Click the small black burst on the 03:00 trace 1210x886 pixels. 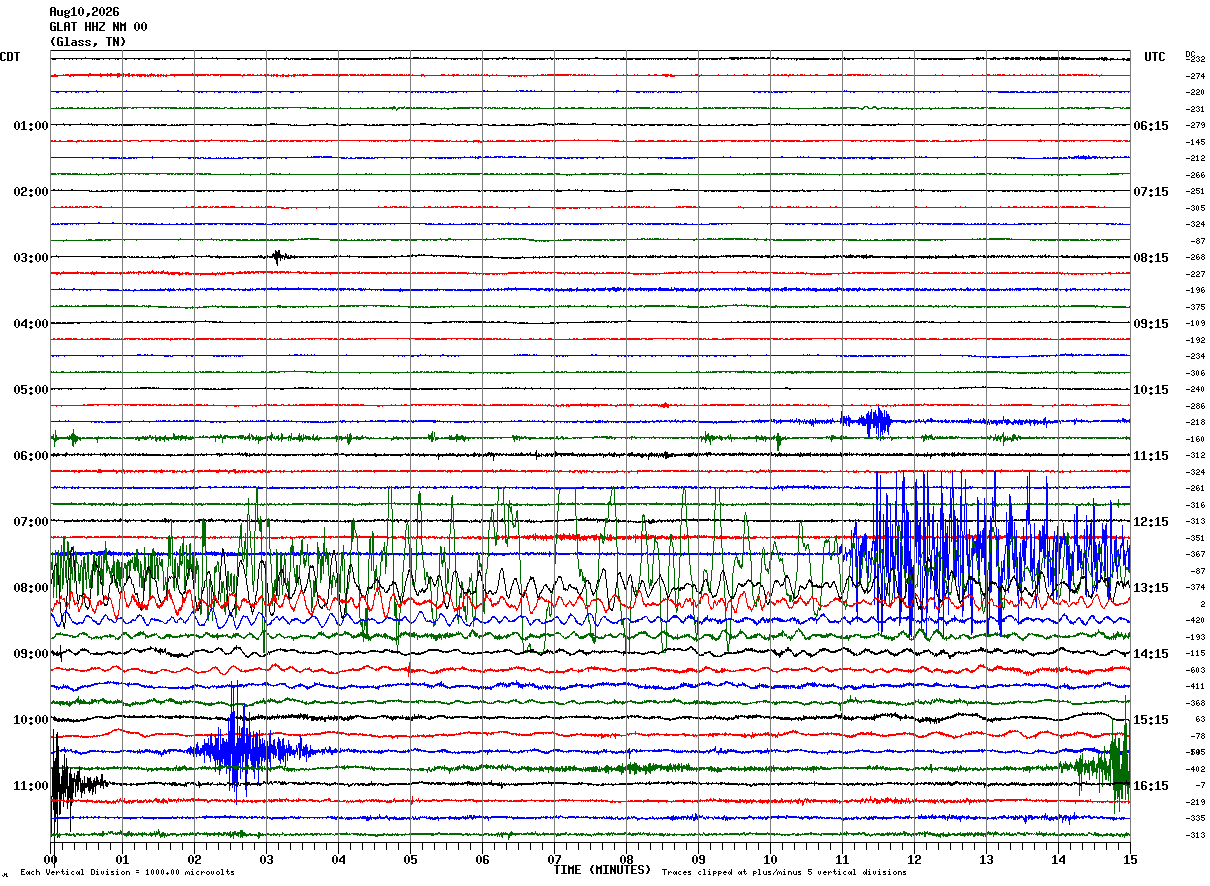tap(278, 256)
